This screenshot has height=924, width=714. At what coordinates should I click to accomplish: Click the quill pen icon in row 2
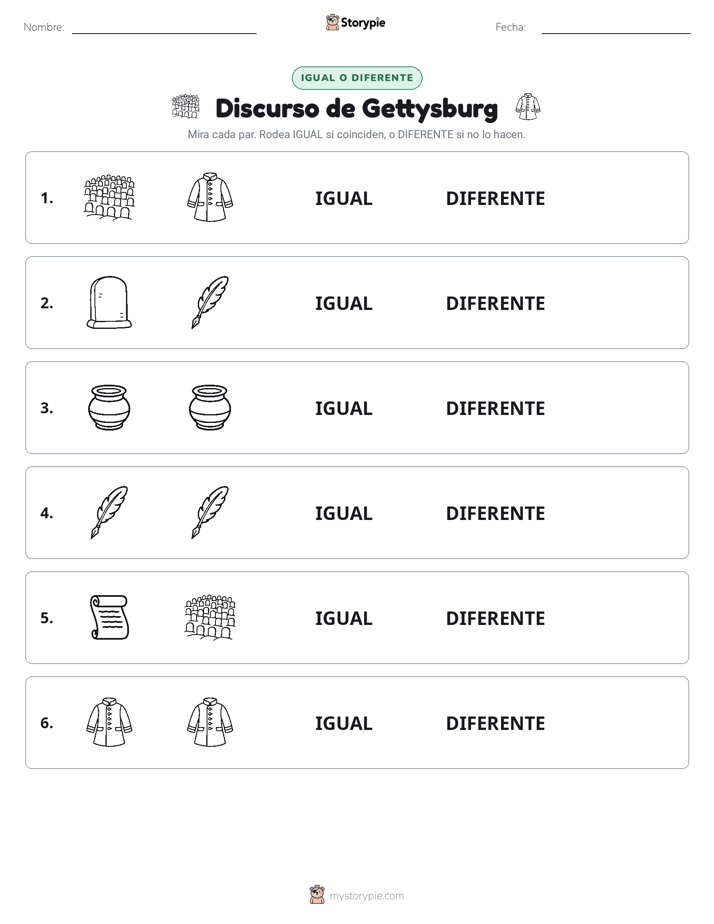pos(210,302)
